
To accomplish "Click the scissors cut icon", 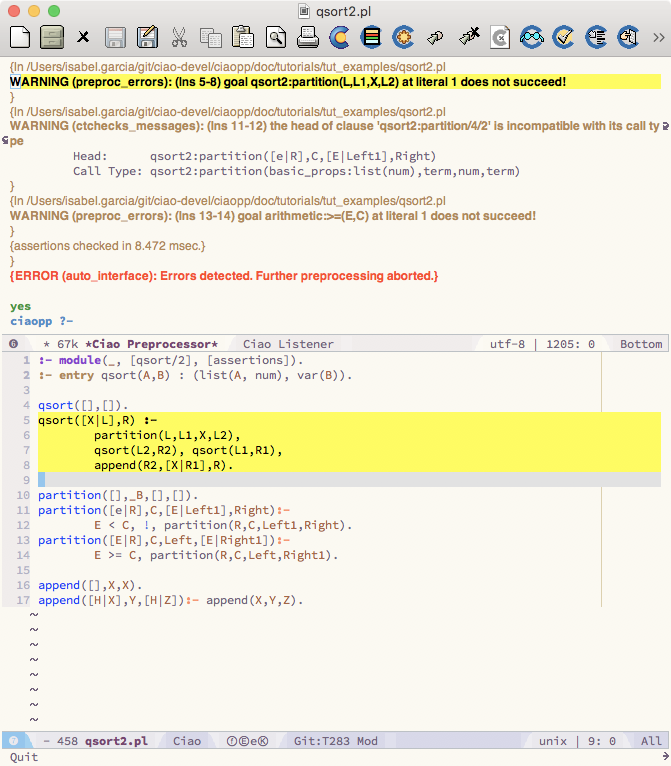I will [x=179, y=38].
